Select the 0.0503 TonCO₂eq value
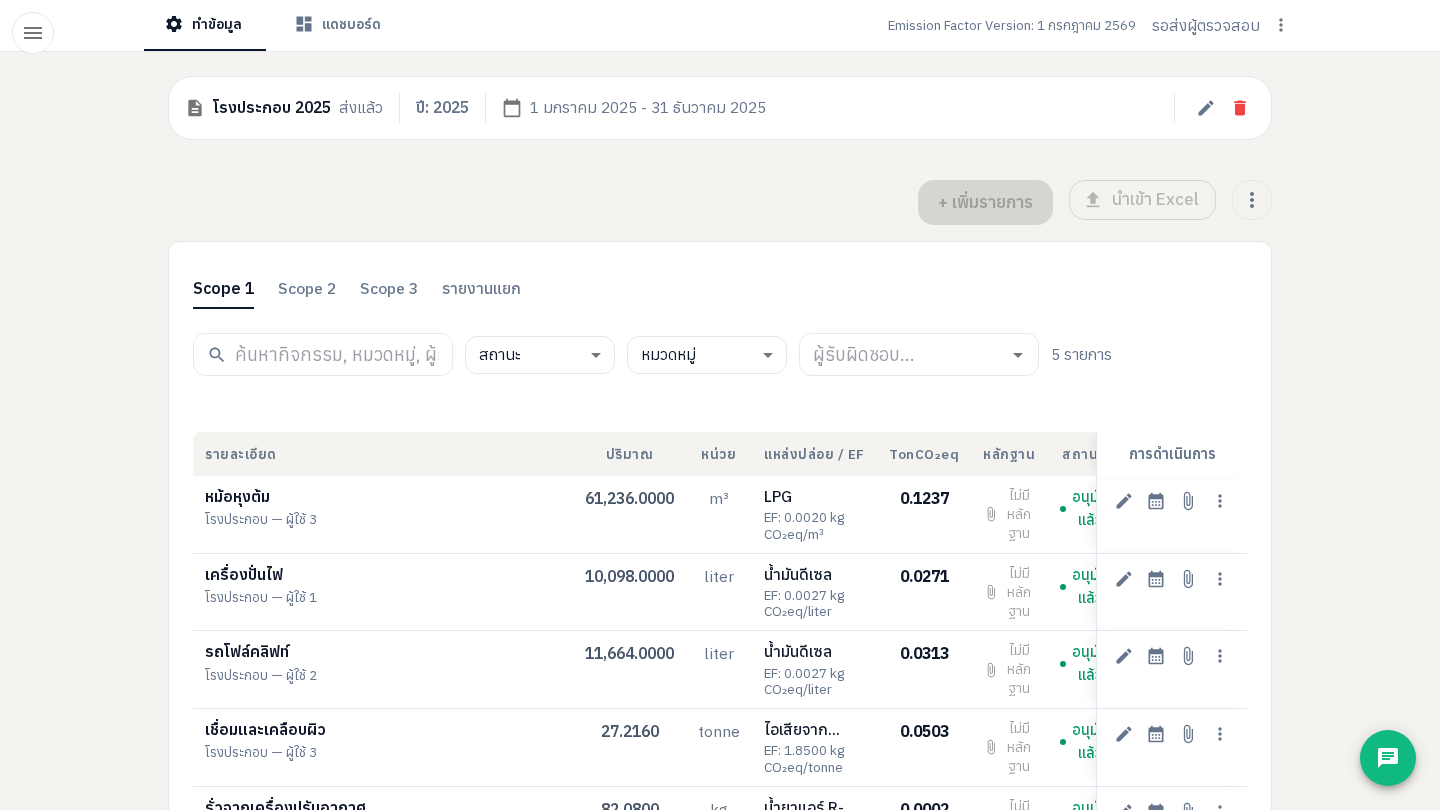Screen dimensions: 1440x810 pos(924,731)
